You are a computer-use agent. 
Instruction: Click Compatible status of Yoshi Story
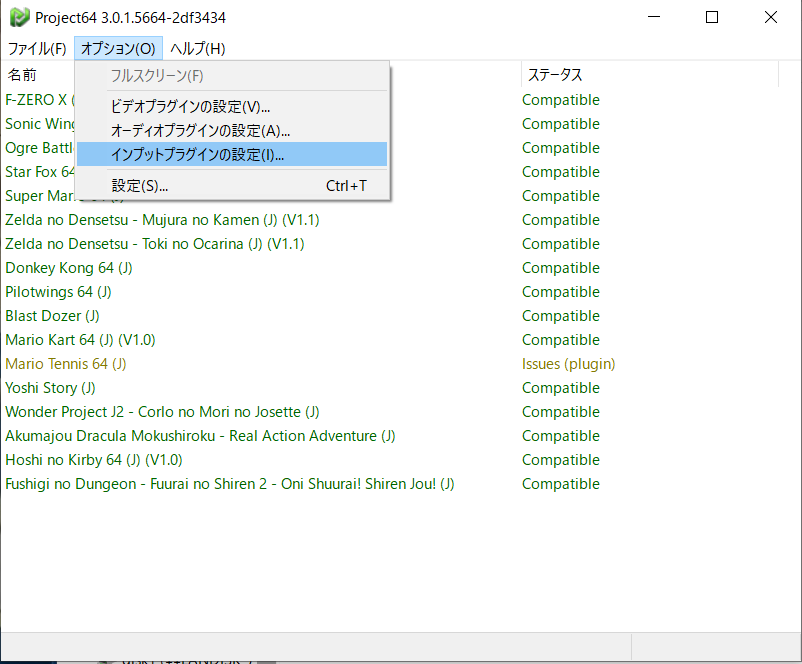click(561, 388)
